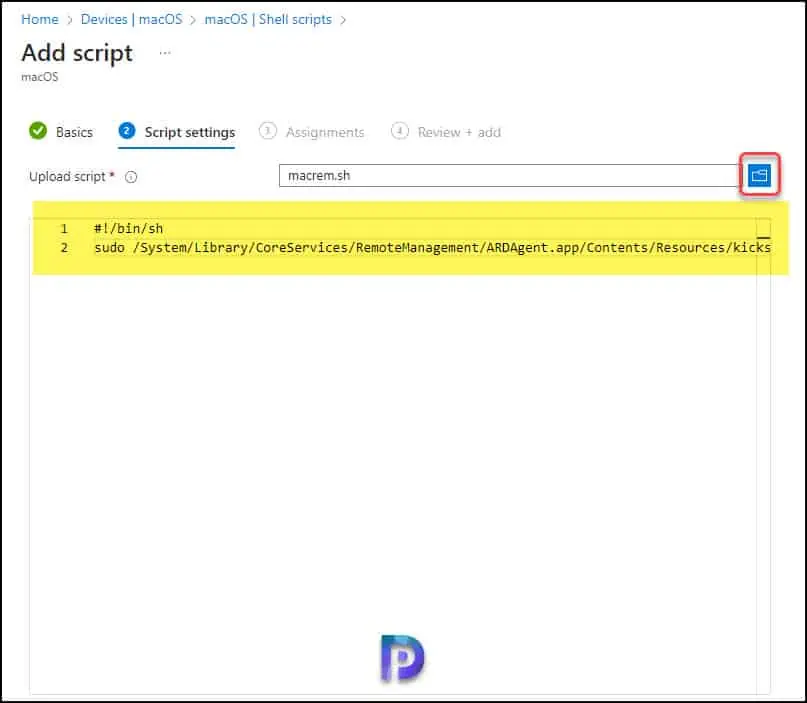The image size is (807, 703).
Task: Click the #!/bin/sh line in editor
Action: point(129,229)
